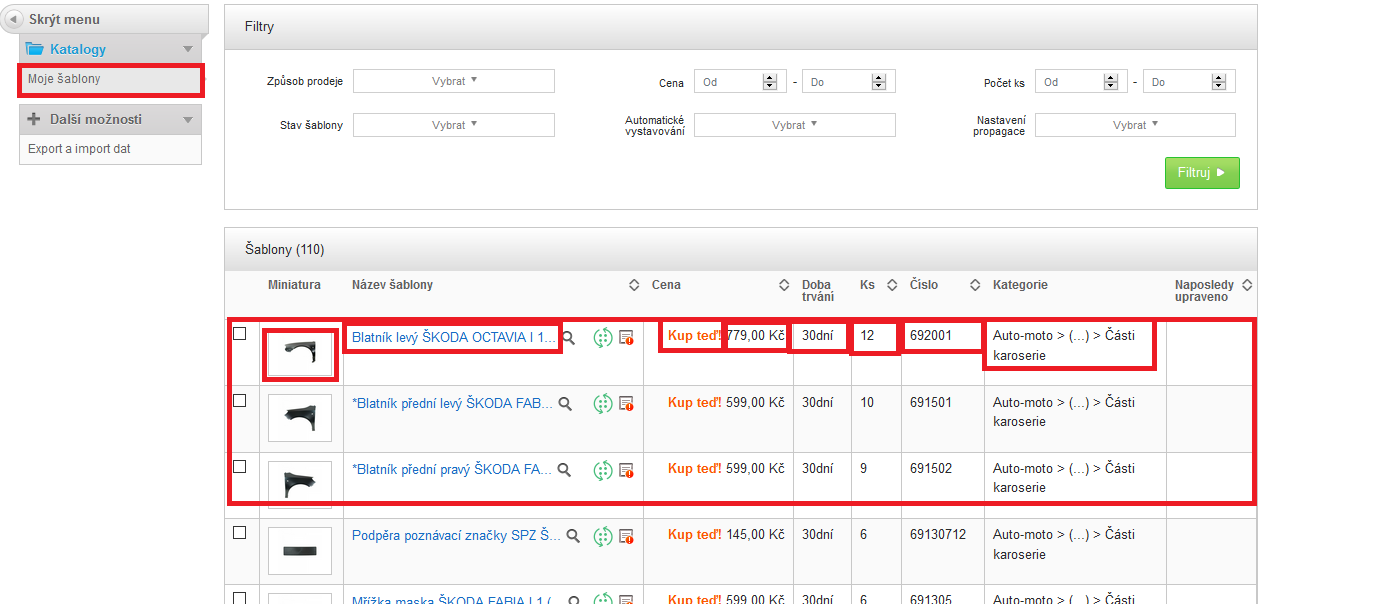Click magnifier icon for Blatník přední pravý

click(564, 469)
